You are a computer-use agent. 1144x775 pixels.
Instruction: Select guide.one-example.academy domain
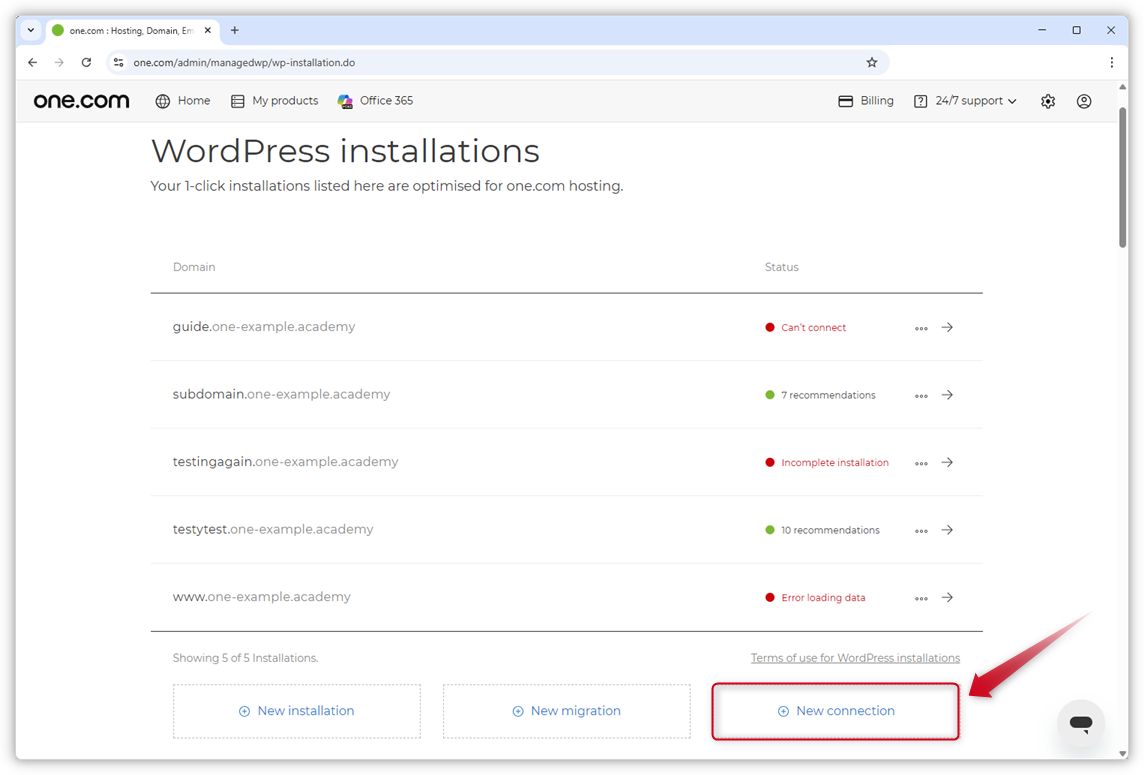point(264,327)
